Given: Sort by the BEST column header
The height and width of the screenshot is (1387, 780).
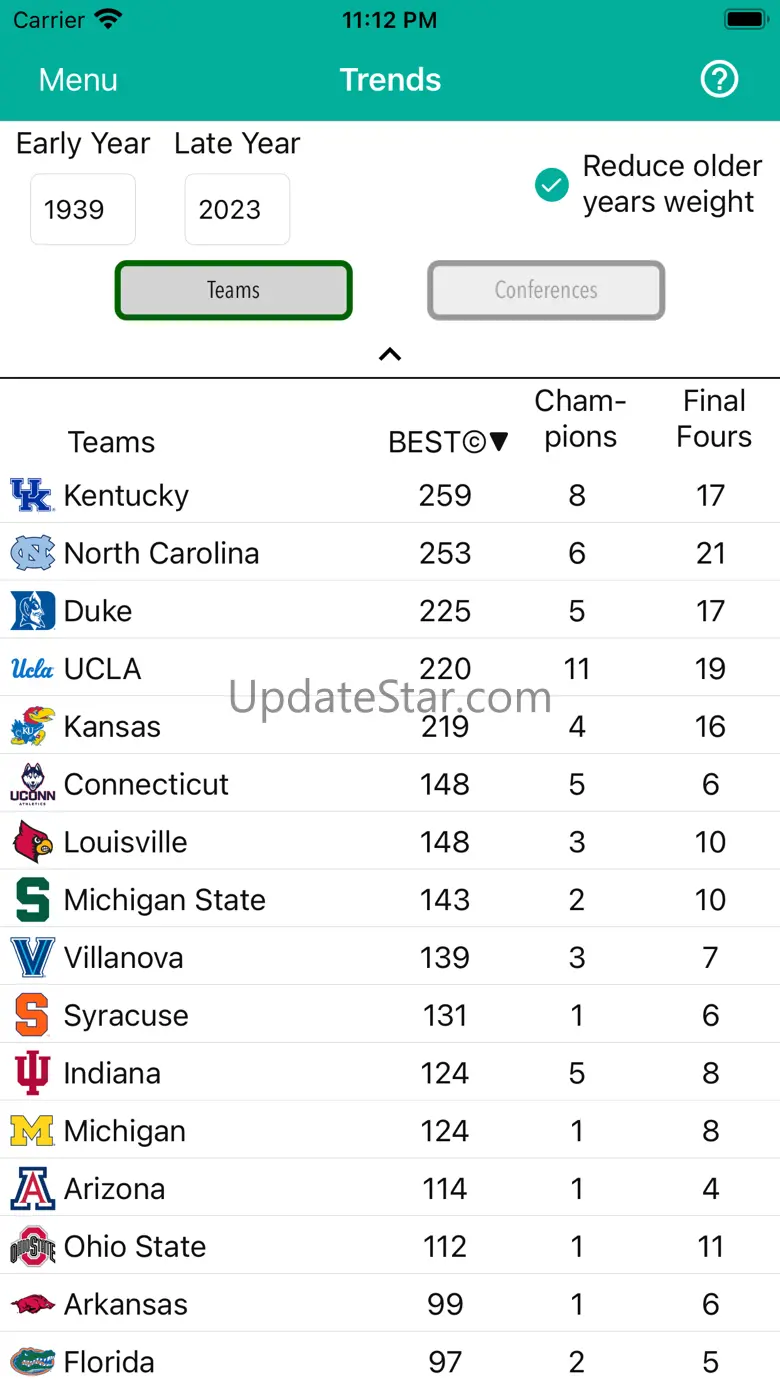Looking at the screenshot, I should (448, 442).
